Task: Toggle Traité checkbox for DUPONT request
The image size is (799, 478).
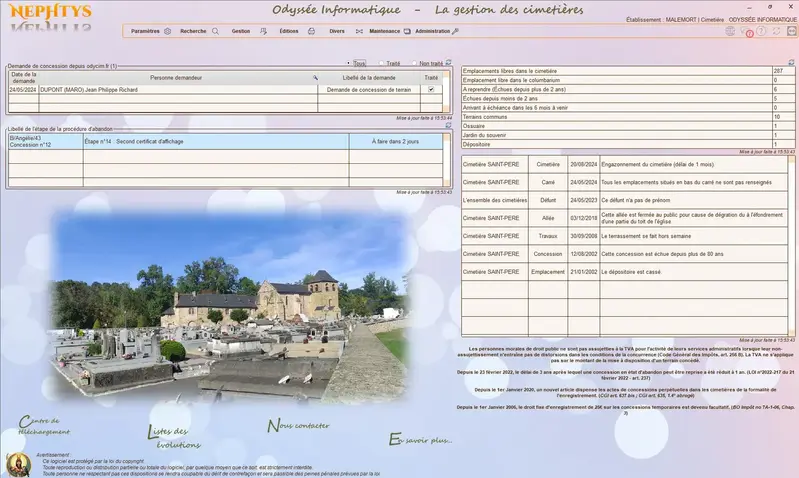Action: click(x=431, y=89)
